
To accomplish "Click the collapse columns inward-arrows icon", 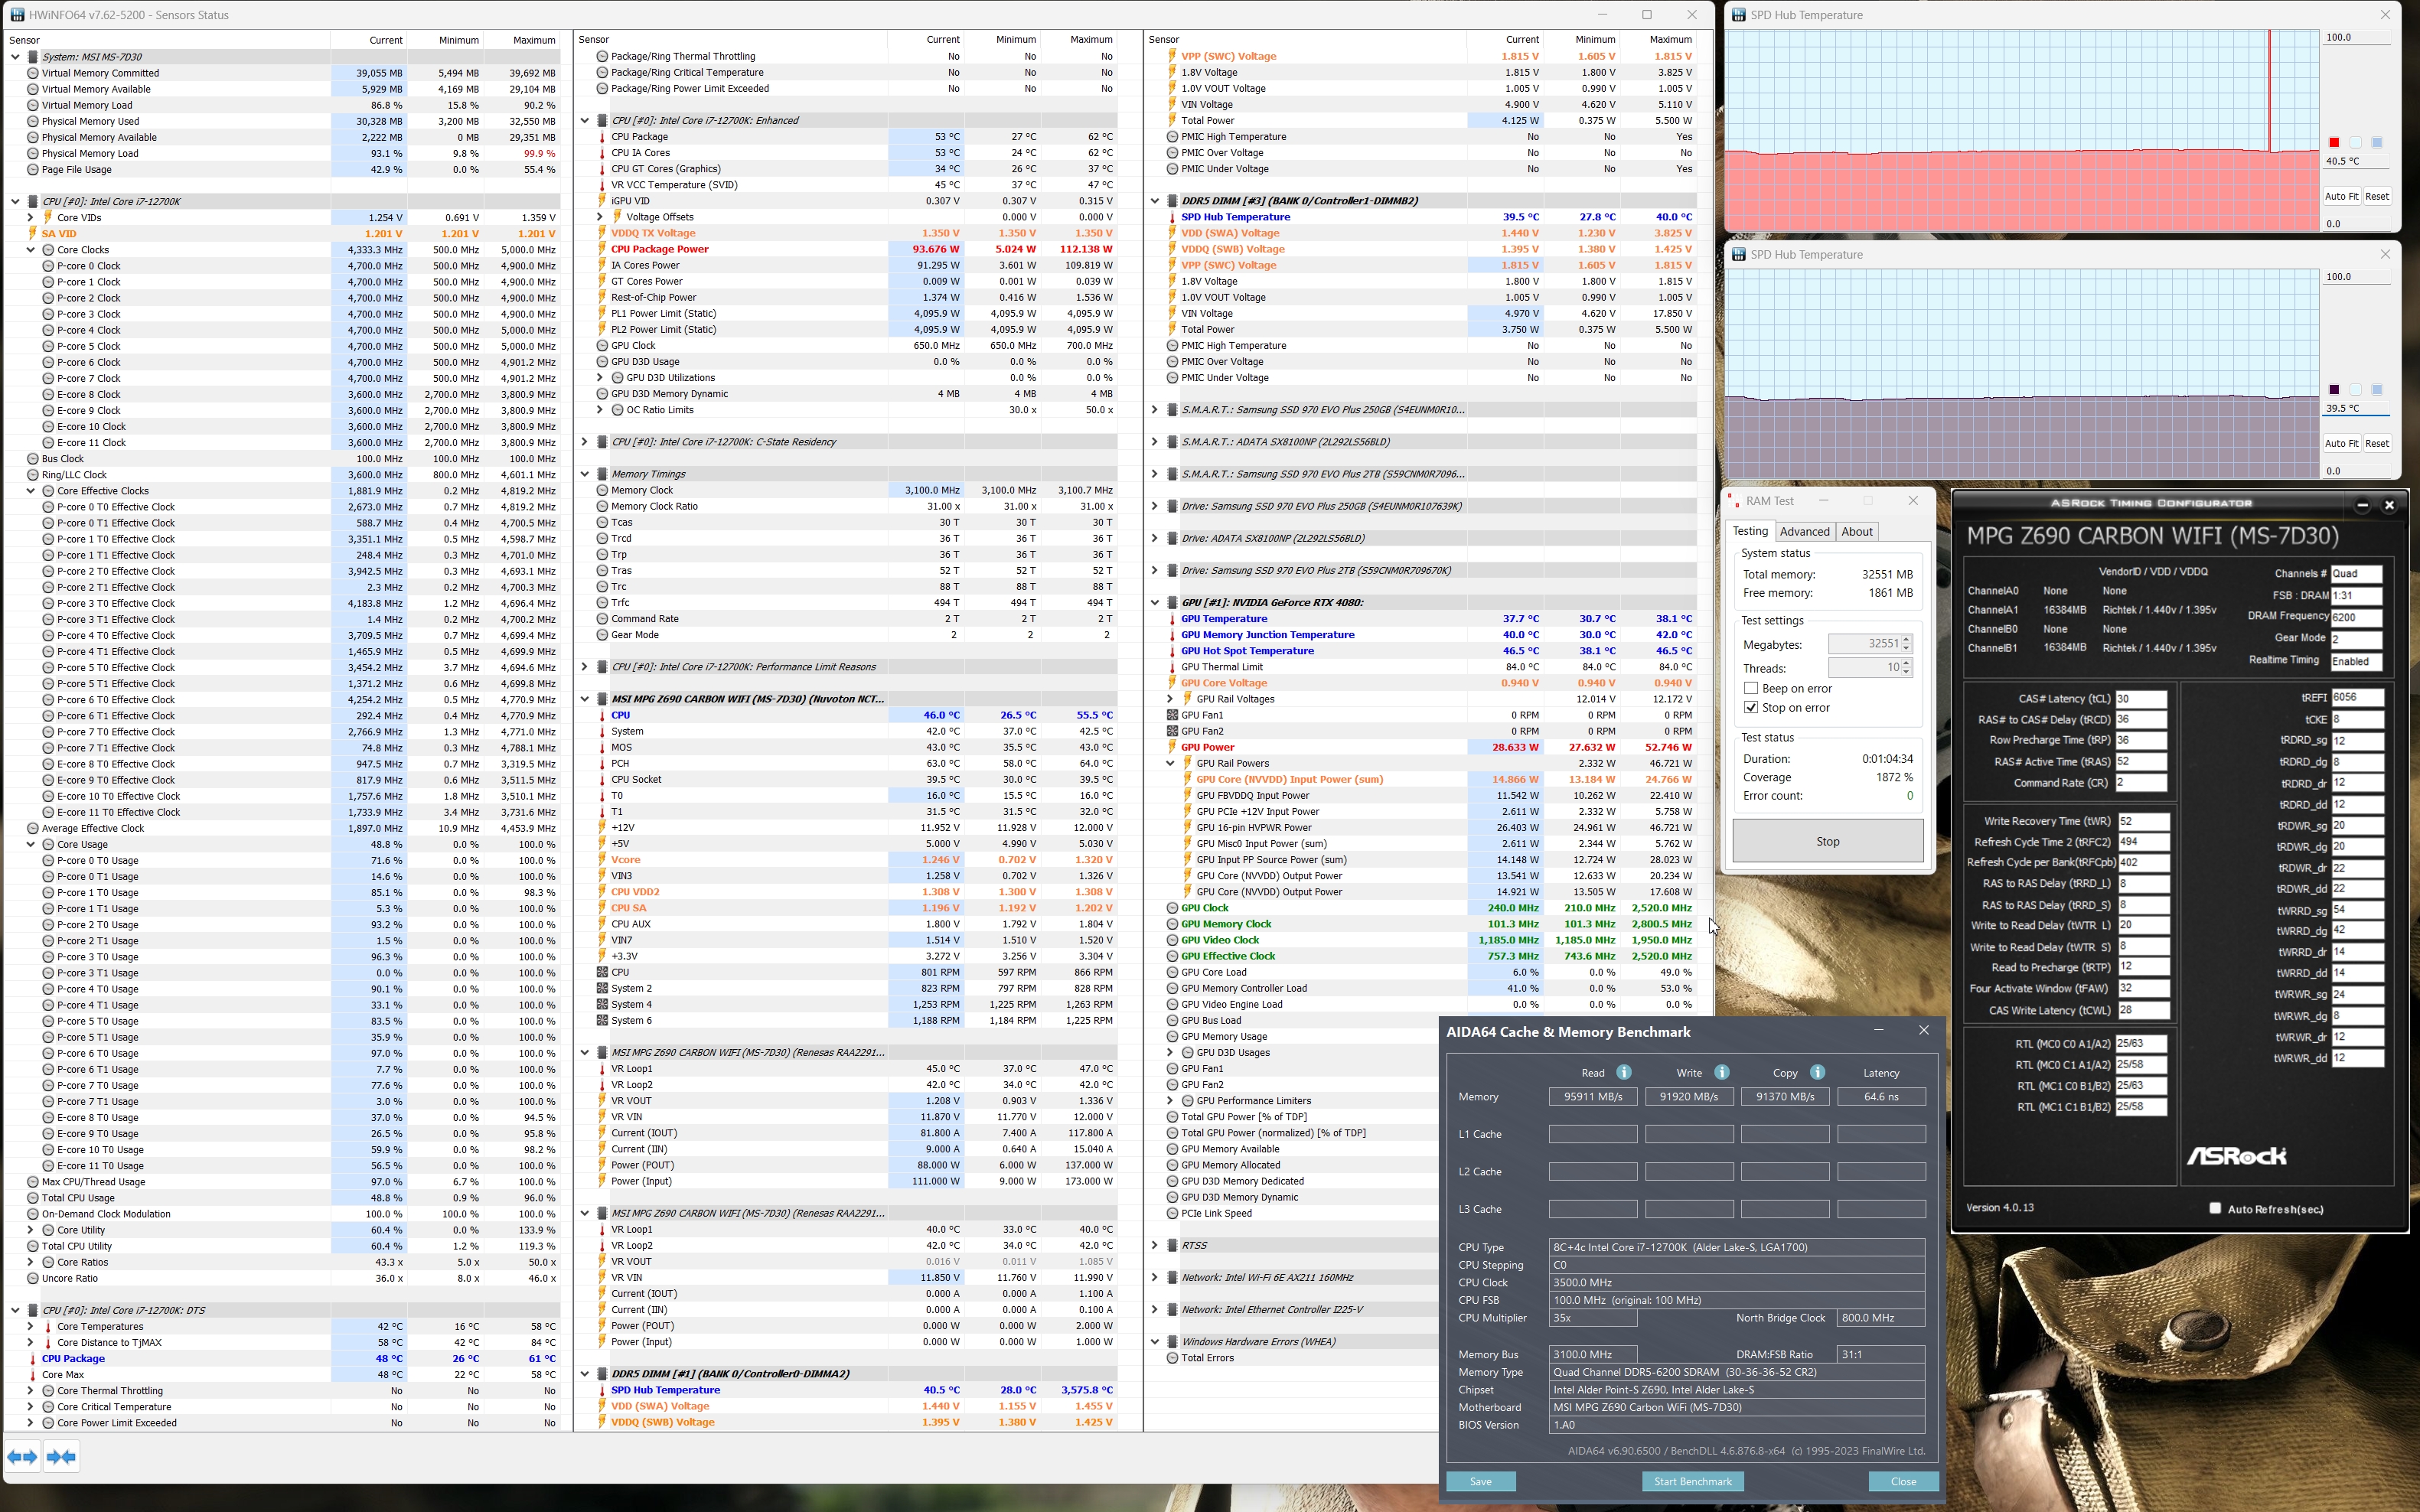I will [x=61, y=1457].
